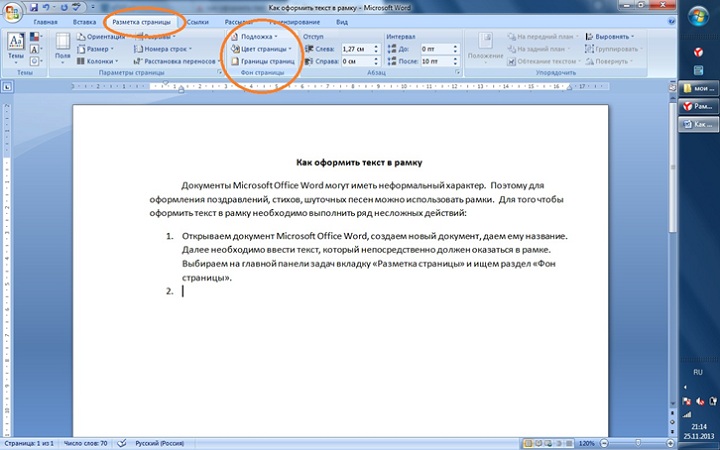The width and height of the screenshot is (720, 450).
Task: Click the tab selector left of ruler
Action: coord(8,86)
